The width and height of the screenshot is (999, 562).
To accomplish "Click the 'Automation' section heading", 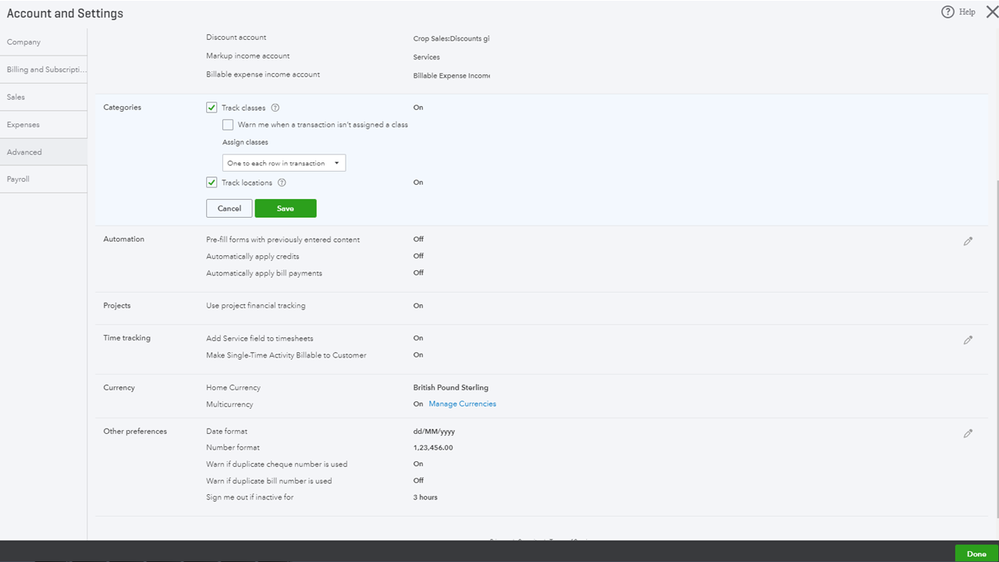I will tap(124, 239).
